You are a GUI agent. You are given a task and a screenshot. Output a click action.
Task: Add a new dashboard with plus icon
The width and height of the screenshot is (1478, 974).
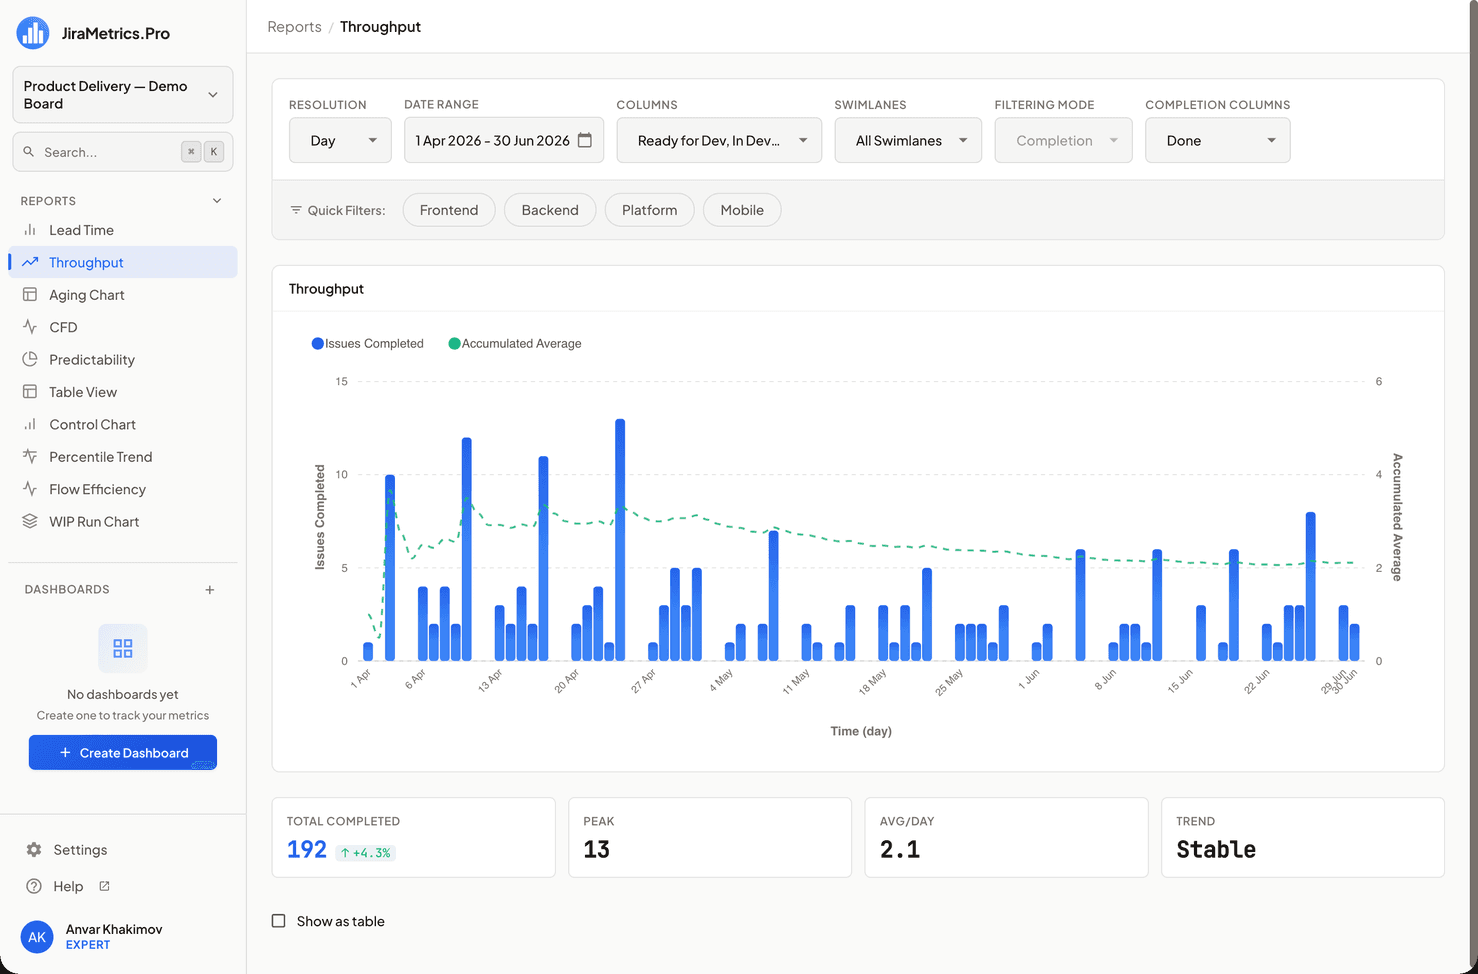point(210,590)
